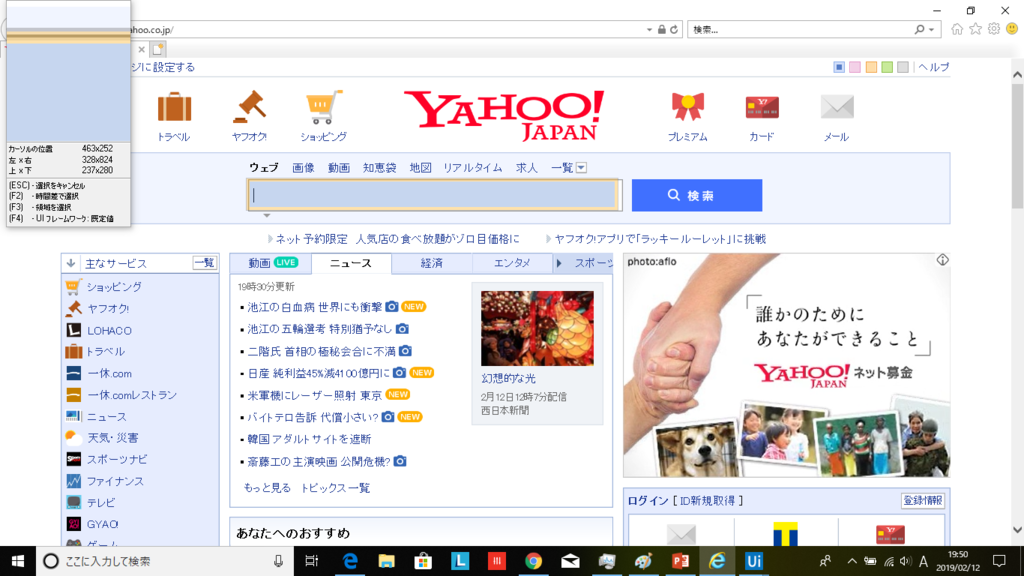The image size is (1024, 576).
Task: Open the Premium ribbon icon
Action: tap(688, 107)
